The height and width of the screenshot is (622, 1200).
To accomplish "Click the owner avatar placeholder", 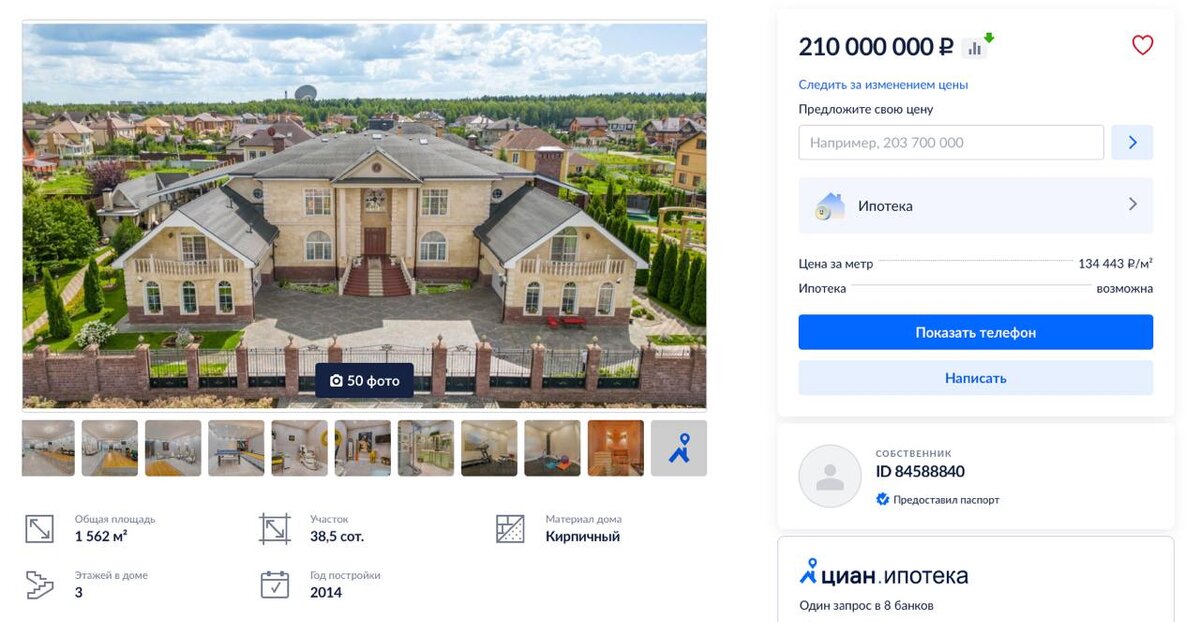I will (830, 476).
